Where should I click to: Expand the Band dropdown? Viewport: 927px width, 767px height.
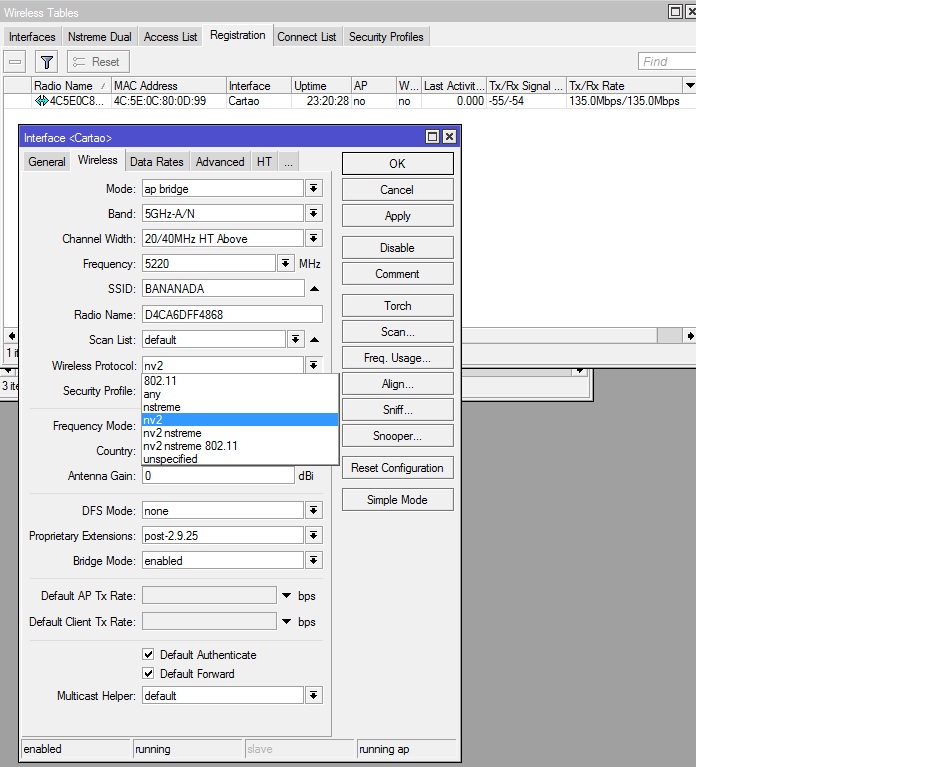pos(313,213)
